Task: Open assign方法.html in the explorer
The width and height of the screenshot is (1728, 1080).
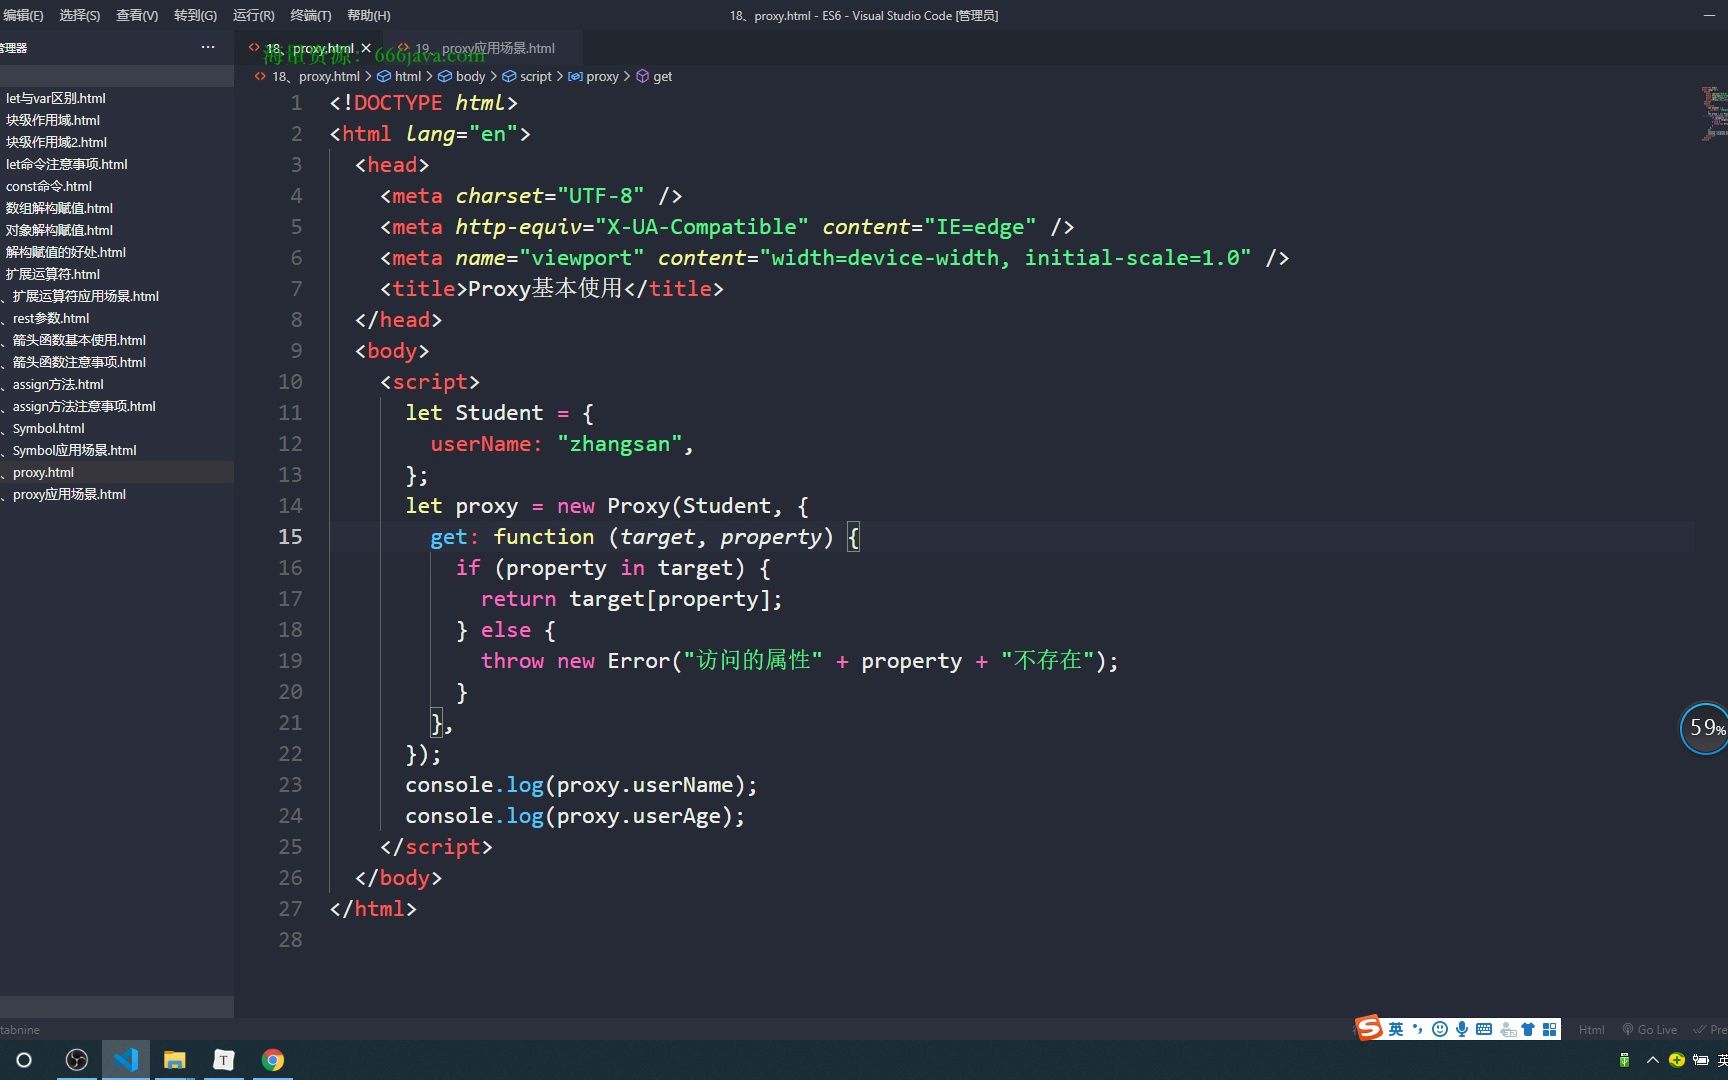Action: point(117,384)
